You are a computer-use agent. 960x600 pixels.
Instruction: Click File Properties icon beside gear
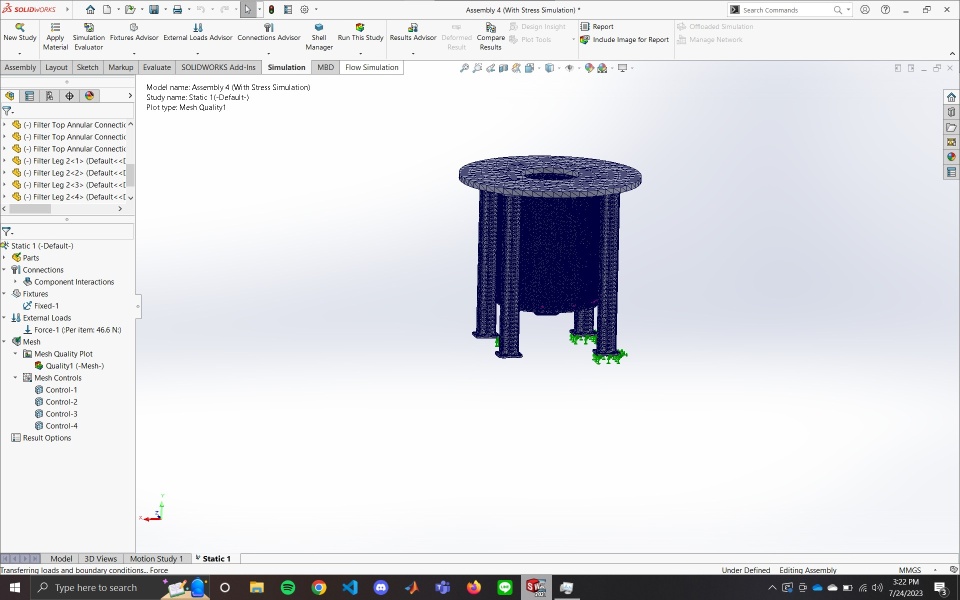click(288, 9)
